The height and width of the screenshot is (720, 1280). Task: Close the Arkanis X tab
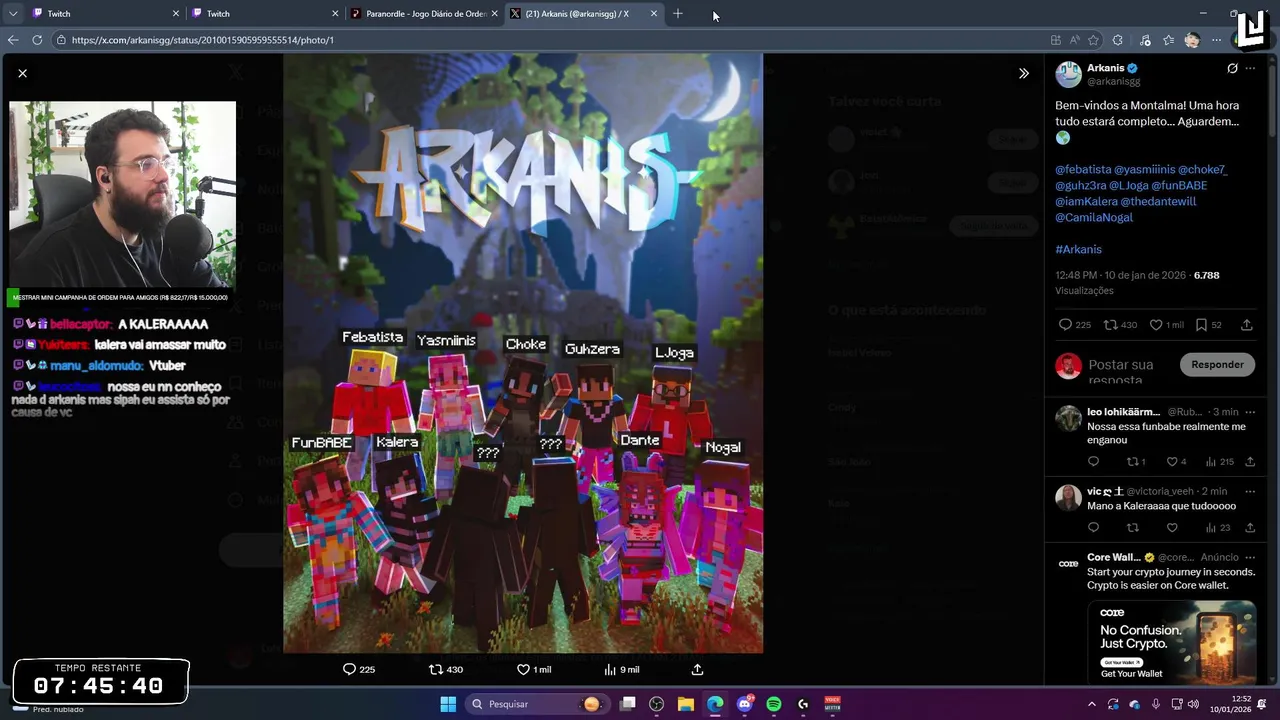tap(654, 14)
